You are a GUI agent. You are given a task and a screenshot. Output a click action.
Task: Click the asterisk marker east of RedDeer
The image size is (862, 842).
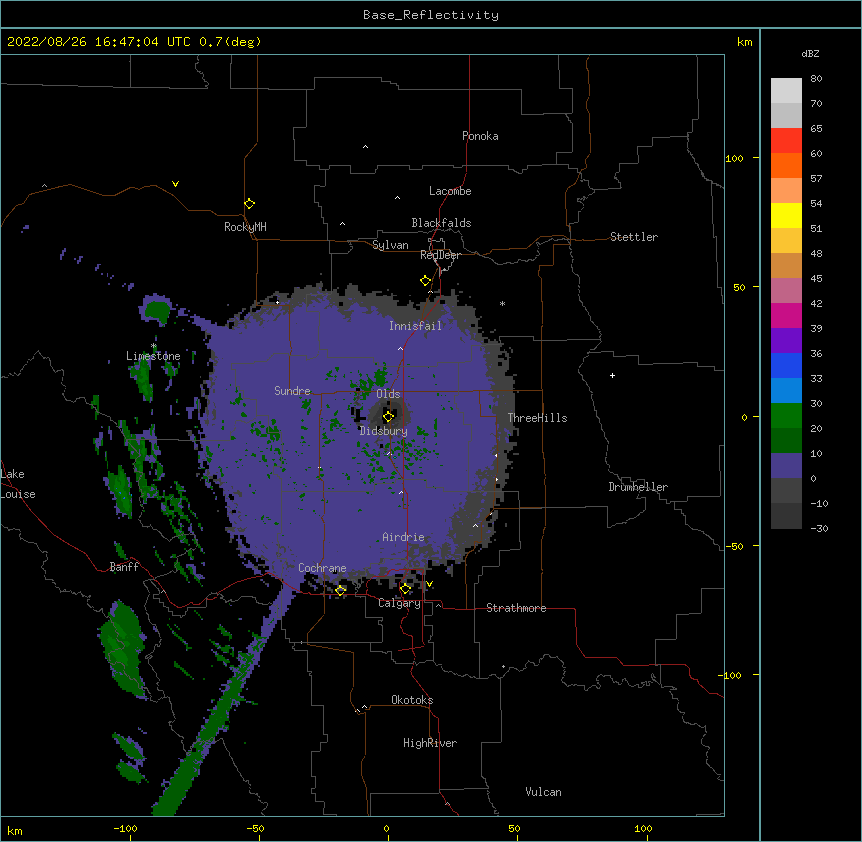502,303
